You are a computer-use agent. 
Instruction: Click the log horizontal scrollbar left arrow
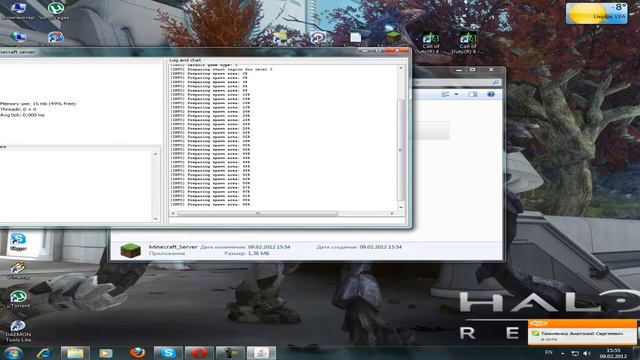(173, 213)
